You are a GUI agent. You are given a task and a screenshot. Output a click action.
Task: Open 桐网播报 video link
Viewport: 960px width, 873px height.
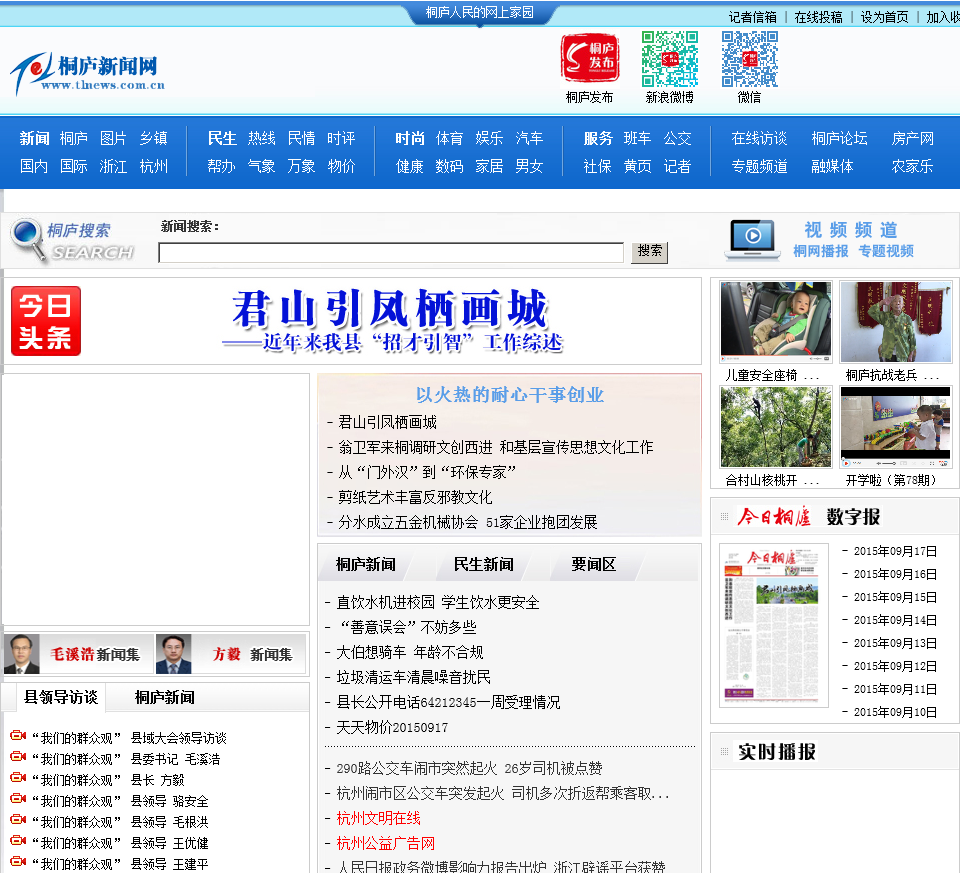pos(821,251)
